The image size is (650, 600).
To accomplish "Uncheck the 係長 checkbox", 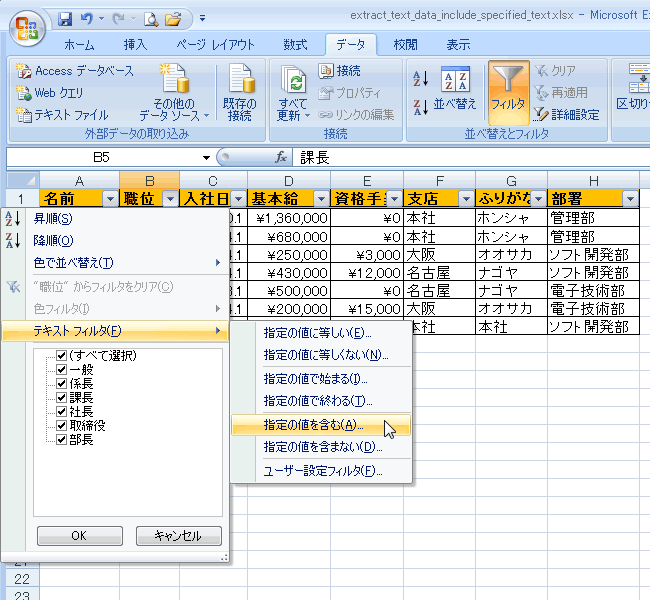I will [61, 384].
